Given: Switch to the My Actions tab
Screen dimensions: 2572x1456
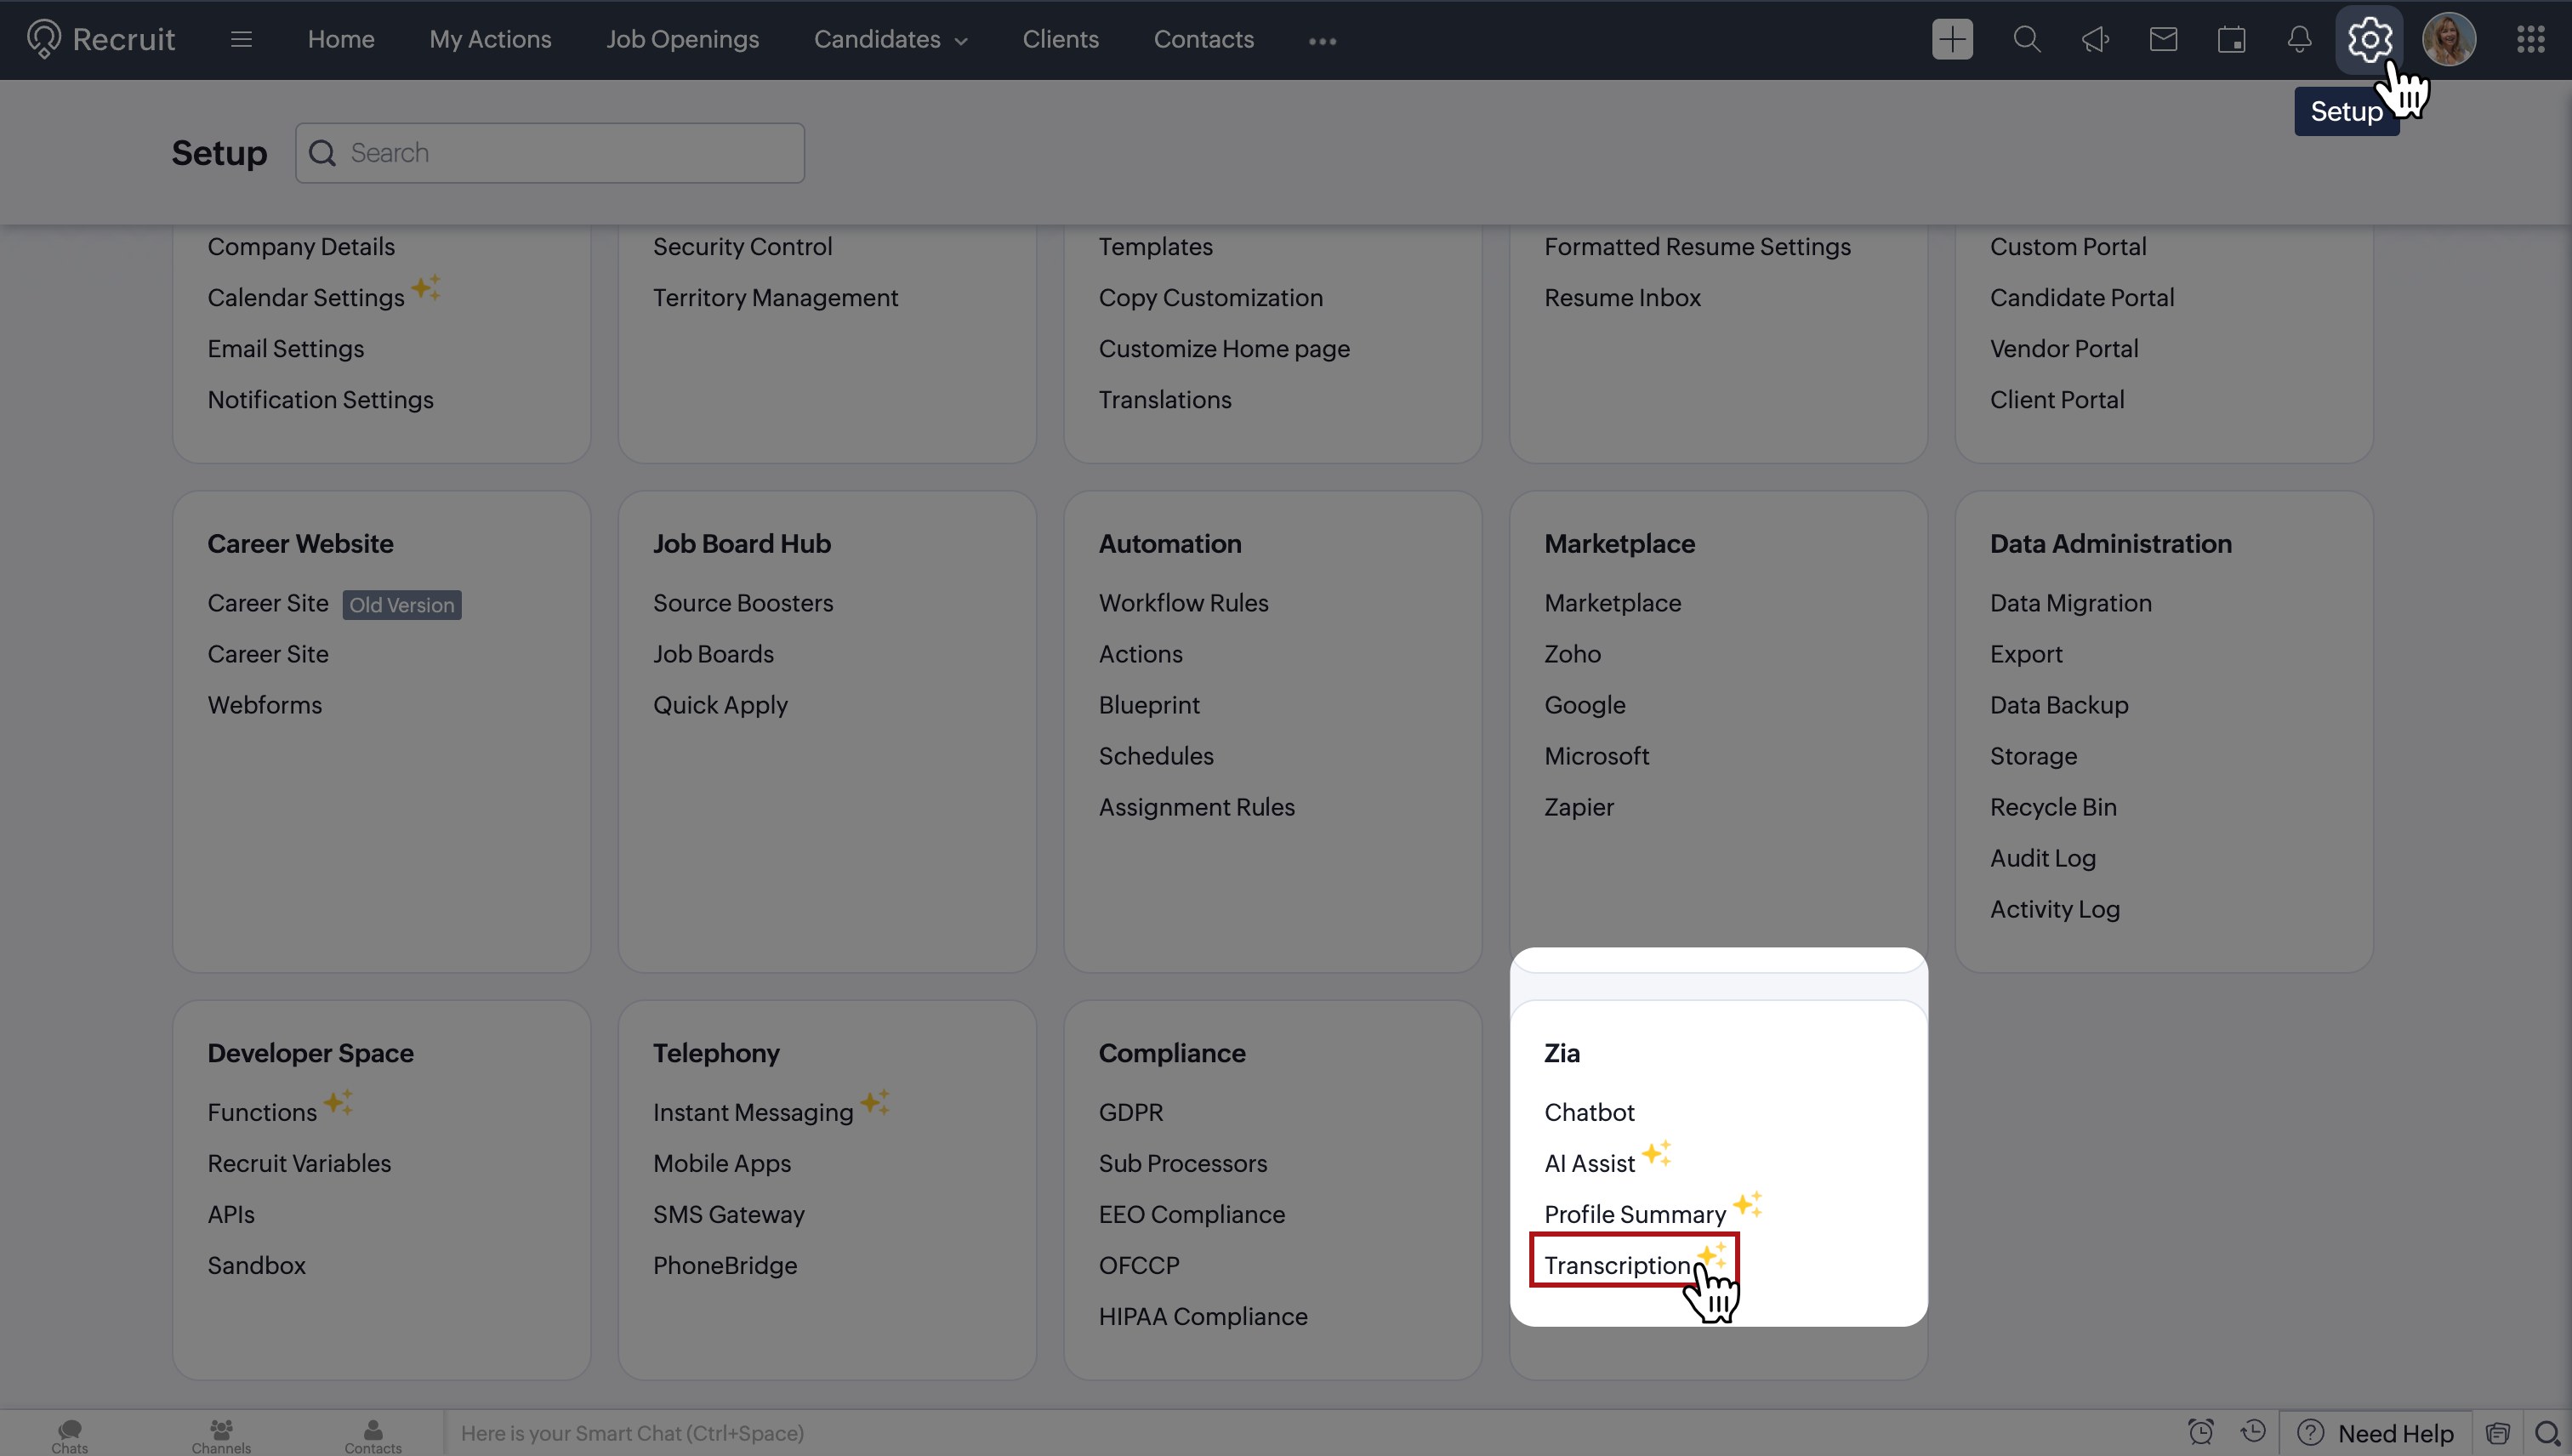Looking at the screenshot, I should [x=490, y=40].
